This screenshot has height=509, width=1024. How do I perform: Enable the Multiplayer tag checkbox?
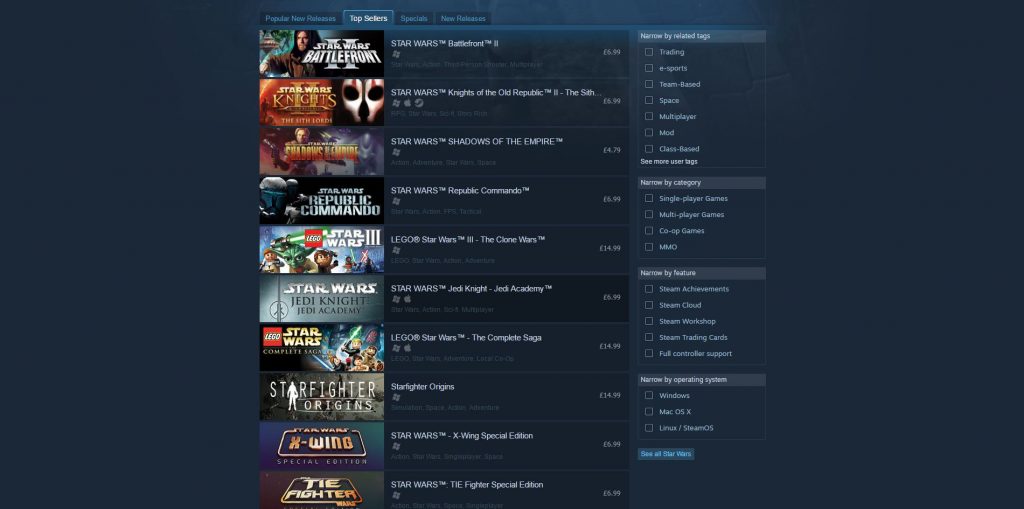click(x=649, y=116)
